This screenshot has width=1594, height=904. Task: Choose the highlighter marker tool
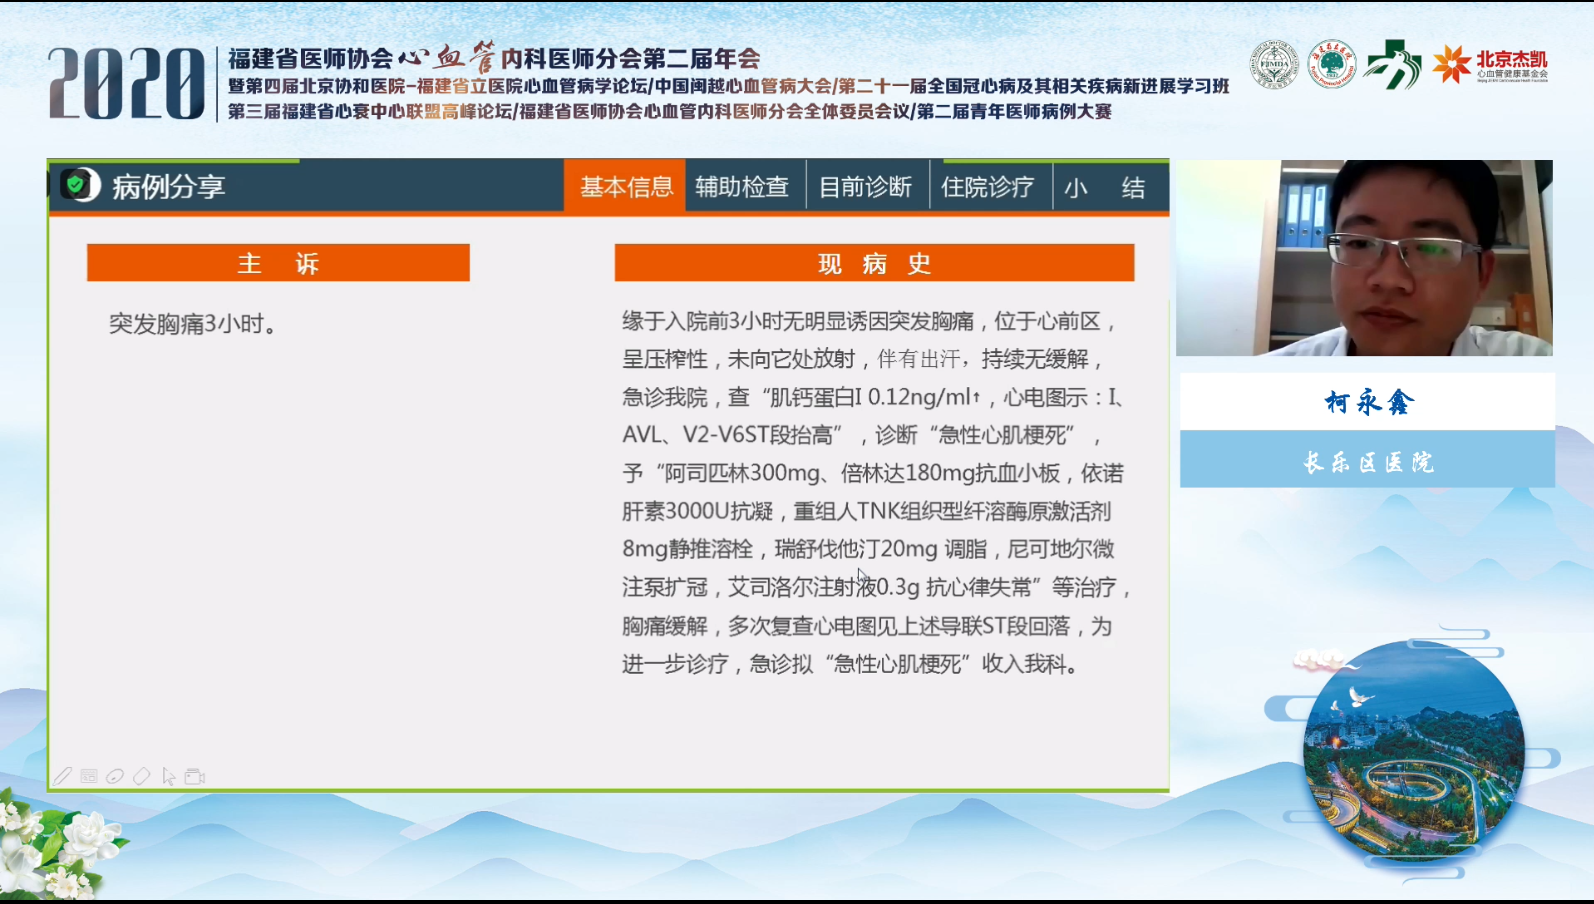[x=115, y=776]
